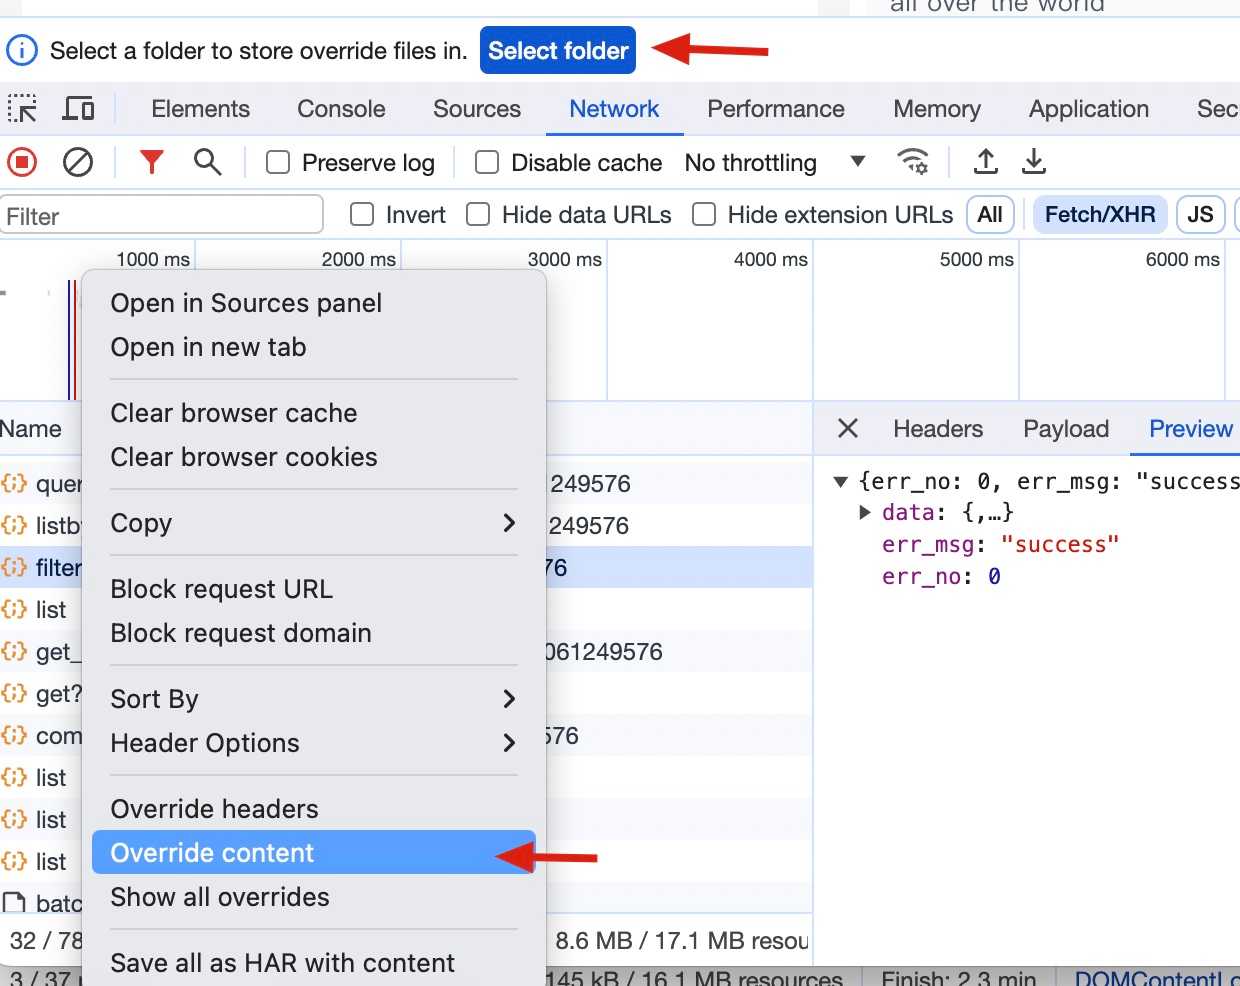Toggle the red filter funnel icon
This screenshot has height=986, width=1240.
click(151, 162)
